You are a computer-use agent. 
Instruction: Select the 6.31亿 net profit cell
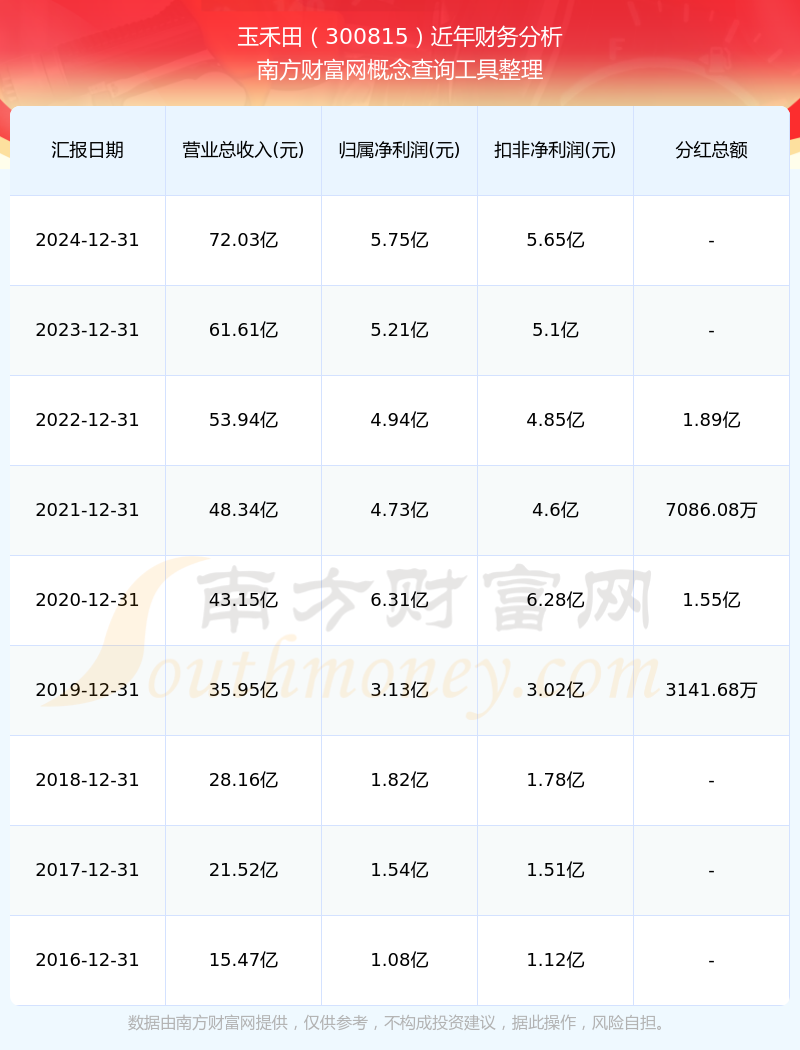(x=400, y=601)
